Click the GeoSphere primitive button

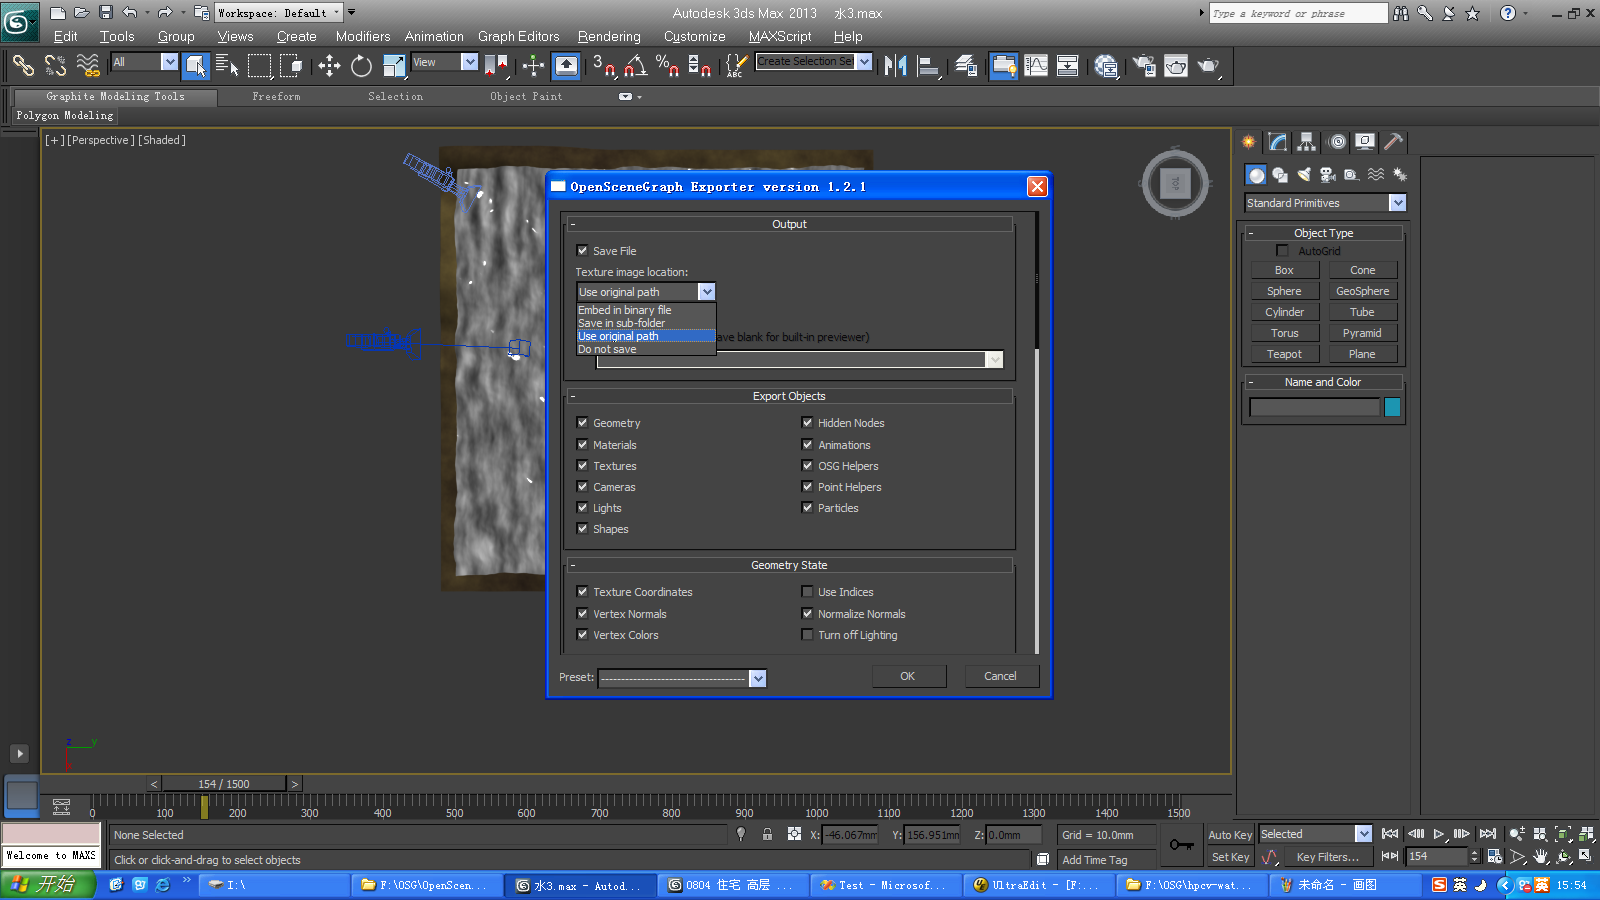[x=1362, y=291]
